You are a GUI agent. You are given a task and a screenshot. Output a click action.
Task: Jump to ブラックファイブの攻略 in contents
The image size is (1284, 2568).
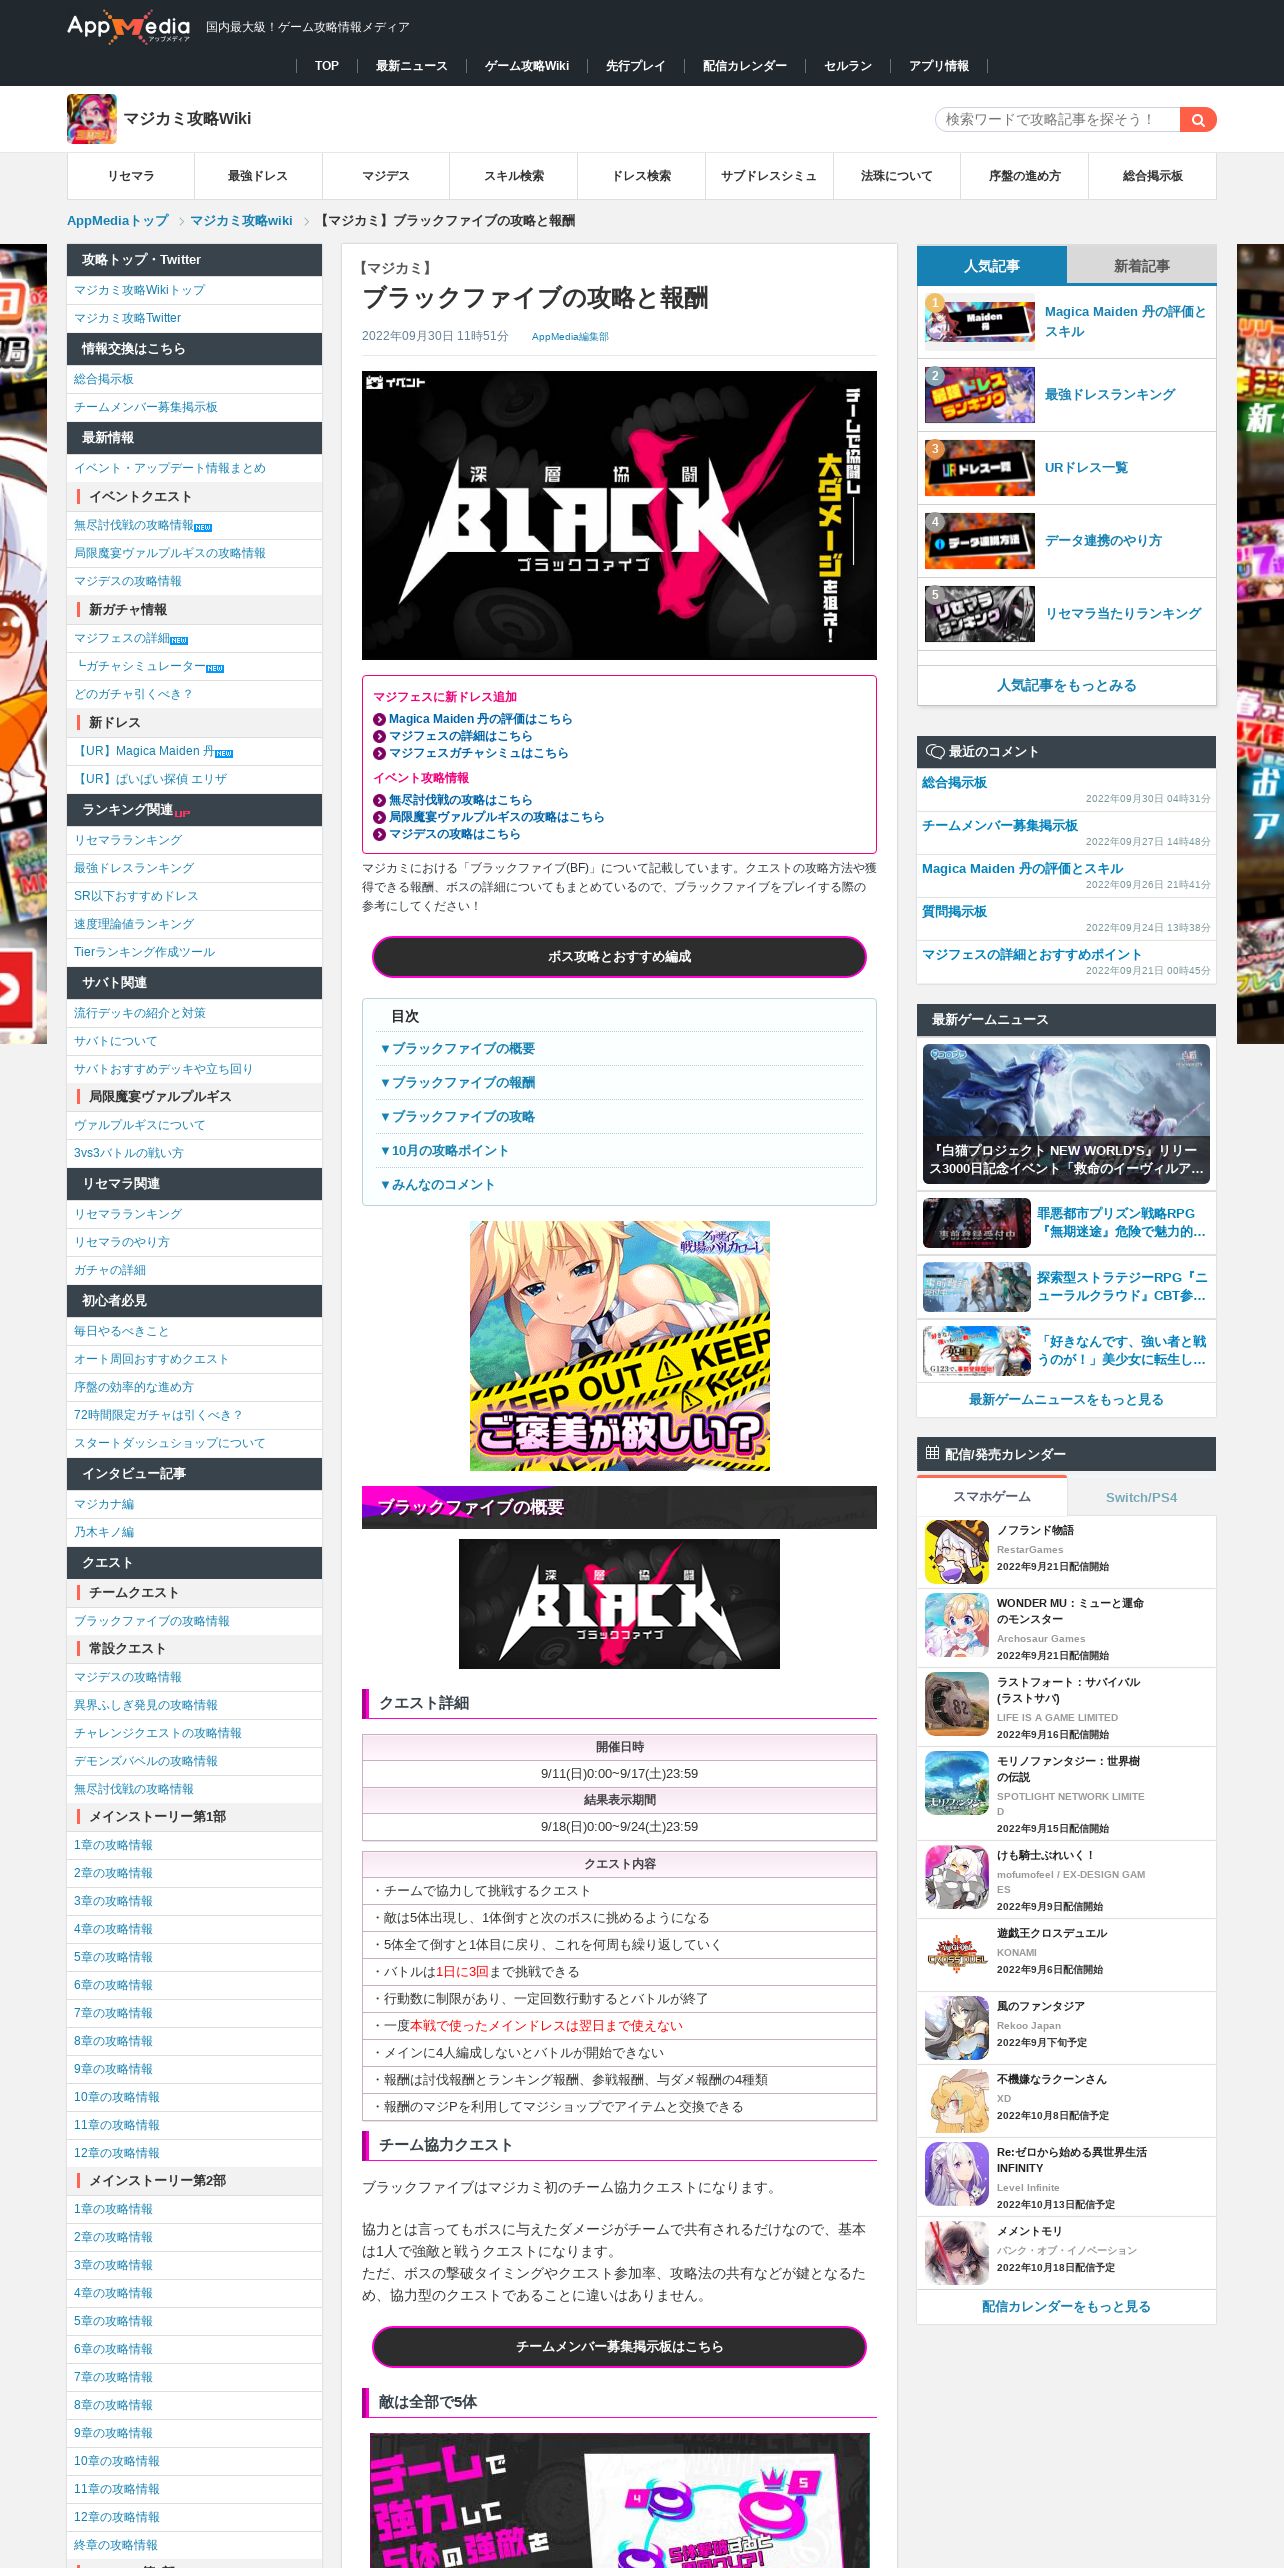(458, 1117)
